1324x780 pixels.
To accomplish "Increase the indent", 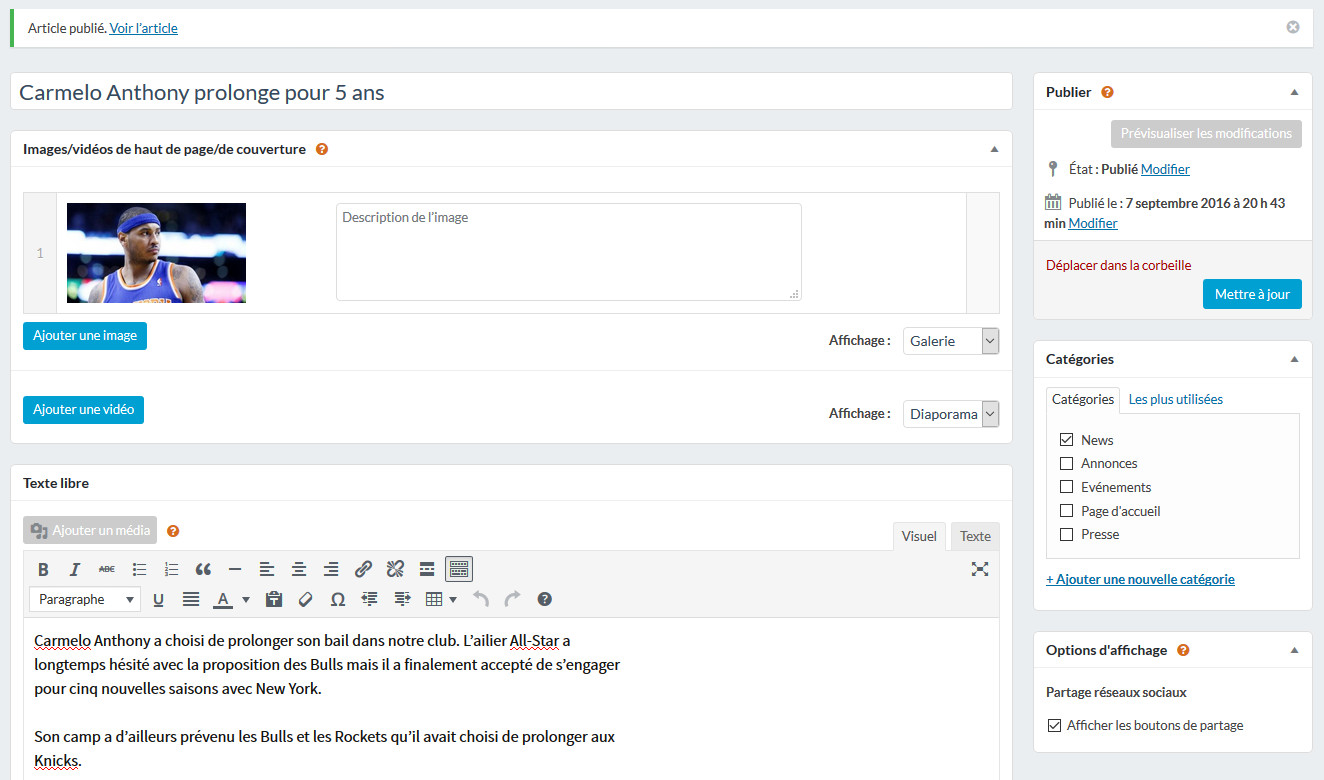I will (402, 599).
